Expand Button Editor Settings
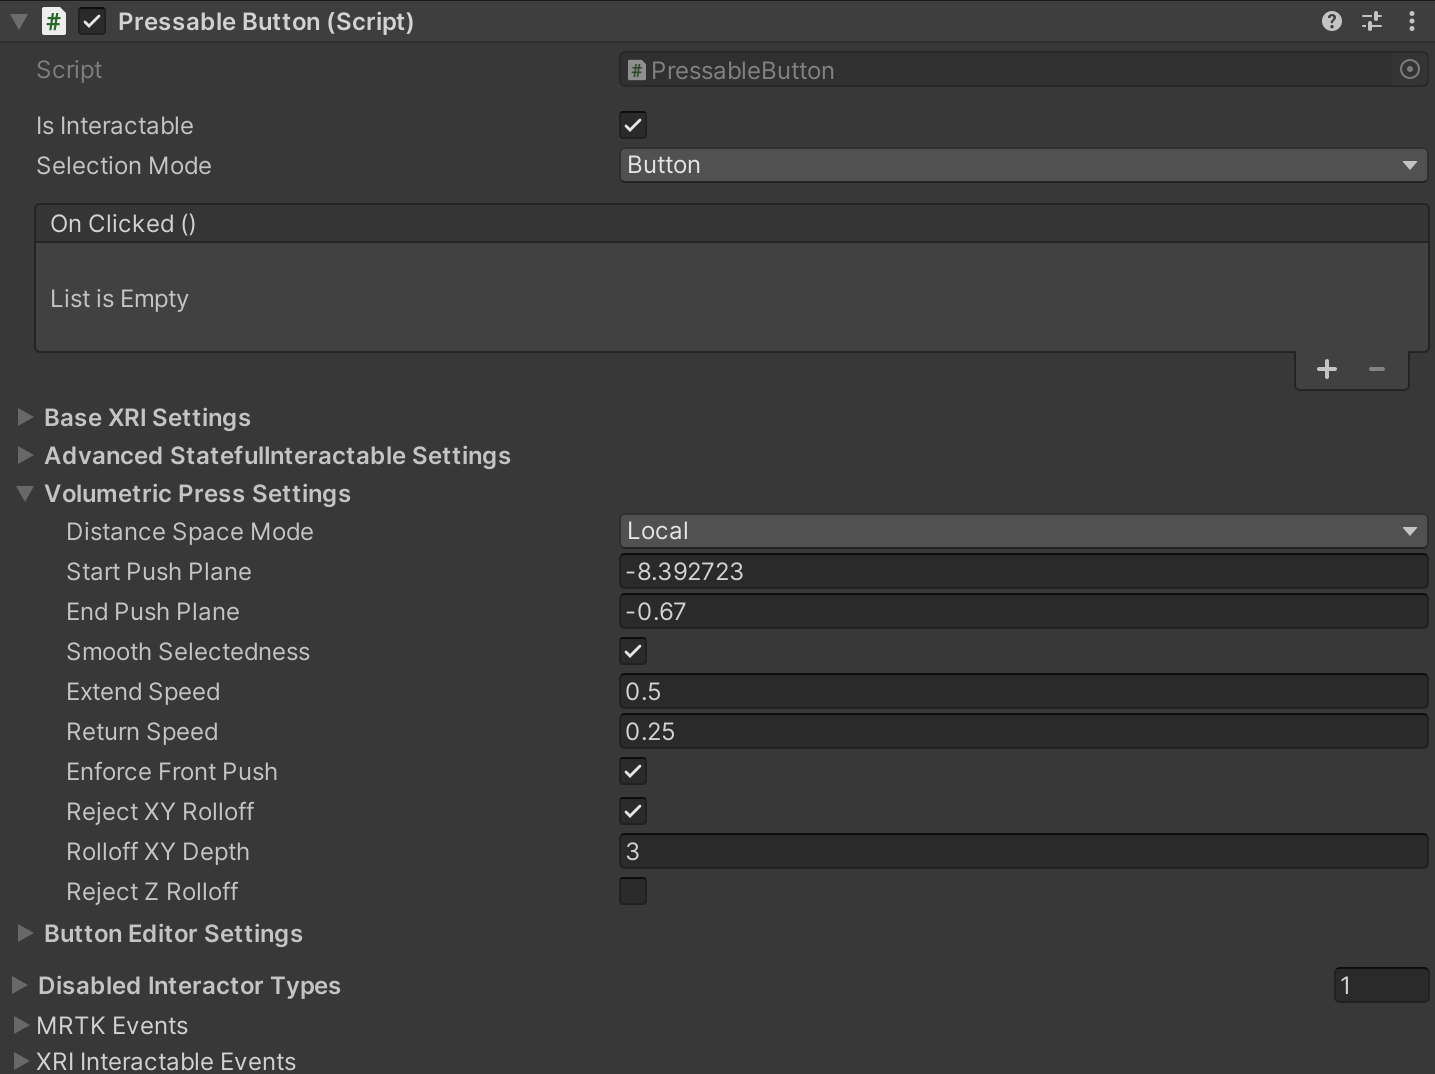Viewport: 1435px width, 1074px height. pos(26,933)
